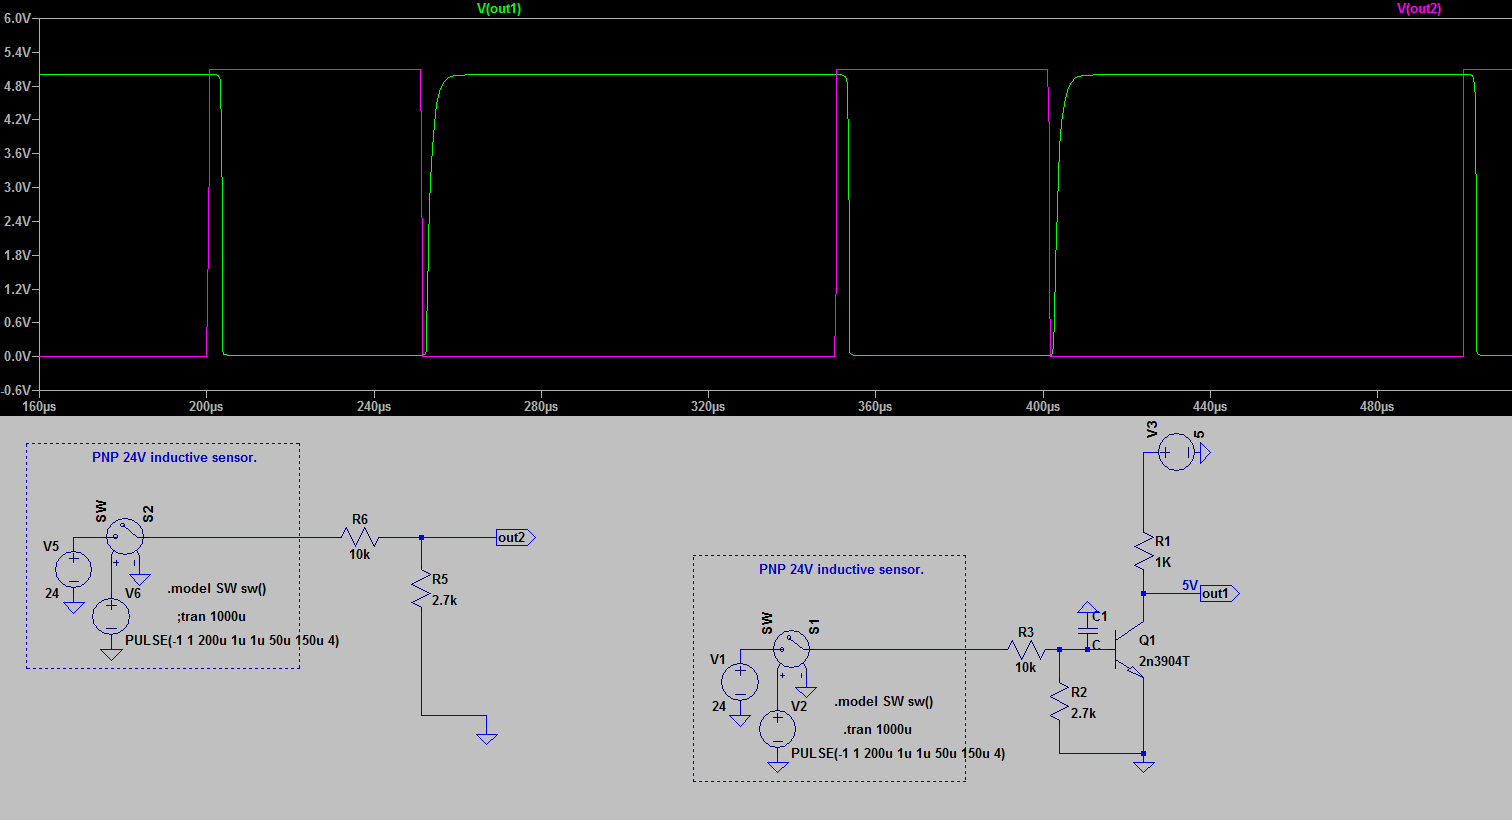Click the '2n3904T' model name of Q1
1512x820 pixels.
[1164, 662]
